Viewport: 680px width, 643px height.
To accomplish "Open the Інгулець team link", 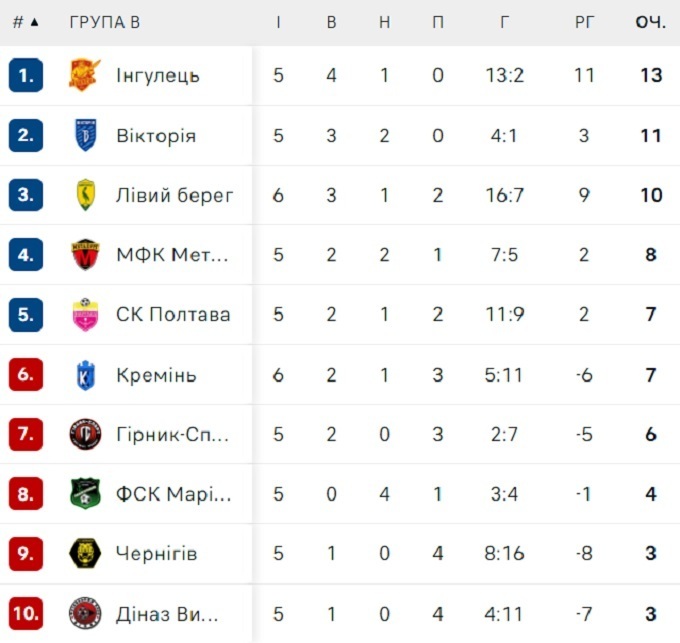I will (x=158, y=75).
